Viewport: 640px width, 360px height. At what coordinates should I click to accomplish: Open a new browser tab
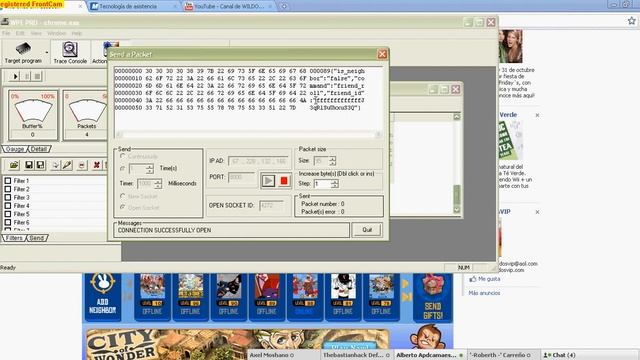pyautogui.click(x=284, y=6)
